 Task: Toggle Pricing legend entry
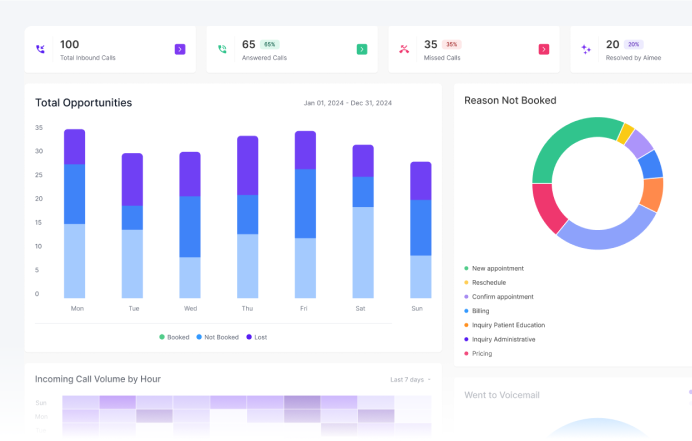(478, 353)
